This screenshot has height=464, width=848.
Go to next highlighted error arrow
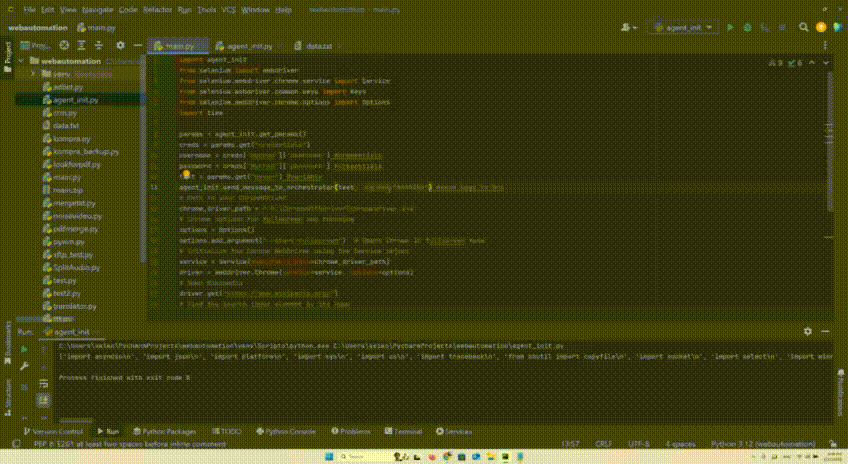click(x=825, y=63)
